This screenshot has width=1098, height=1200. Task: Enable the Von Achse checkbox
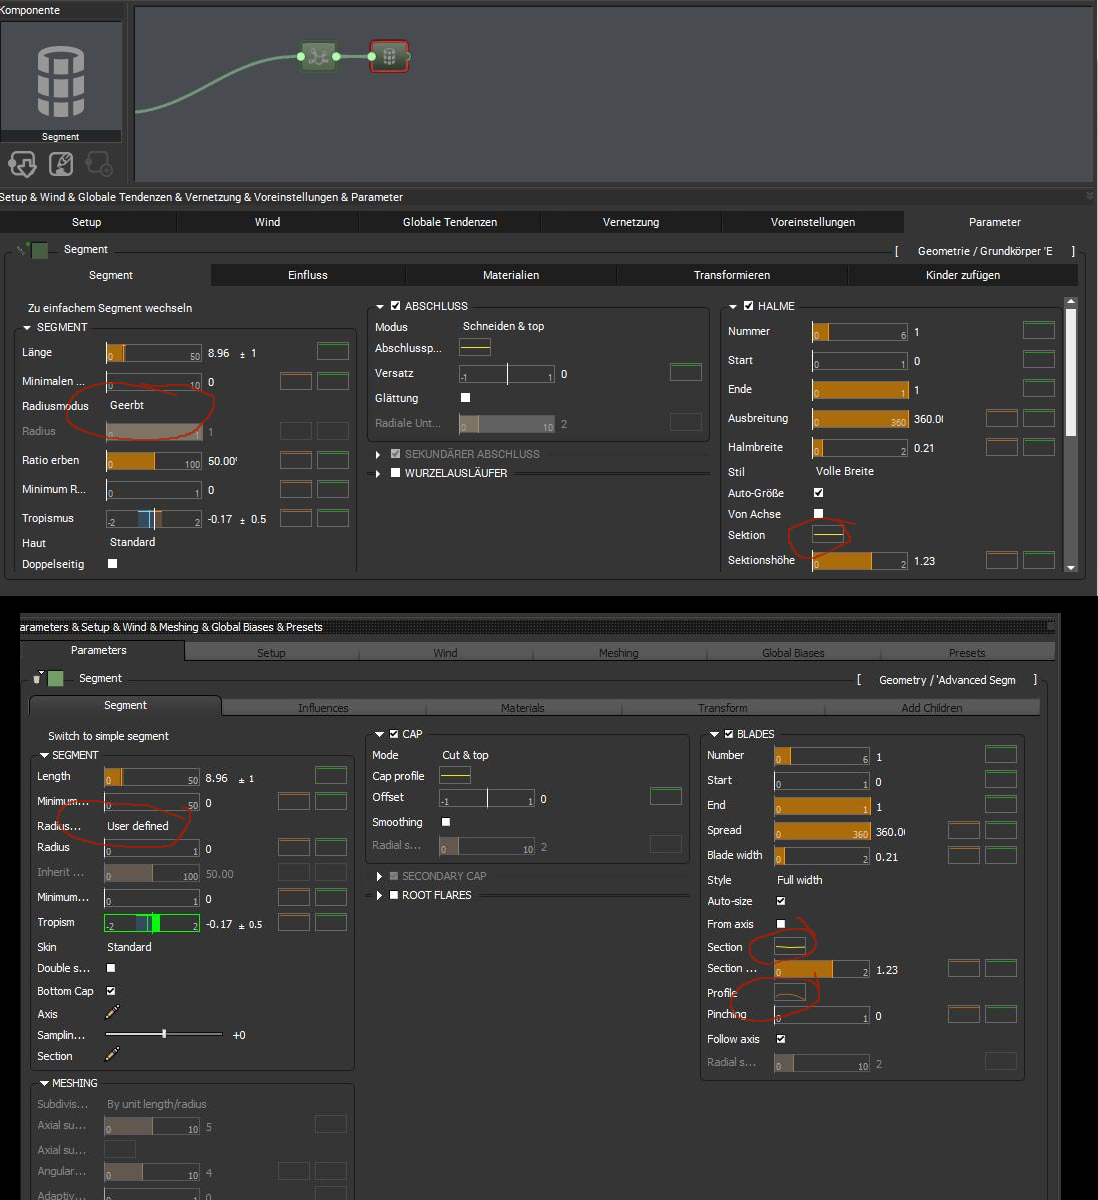(818, 514)
